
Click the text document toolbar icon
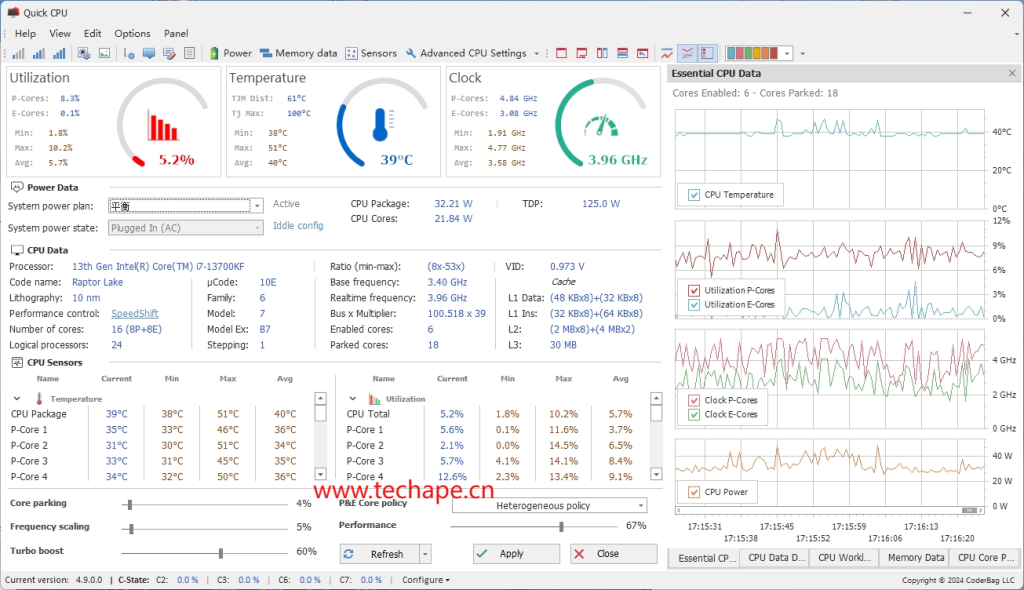[189, 54]
